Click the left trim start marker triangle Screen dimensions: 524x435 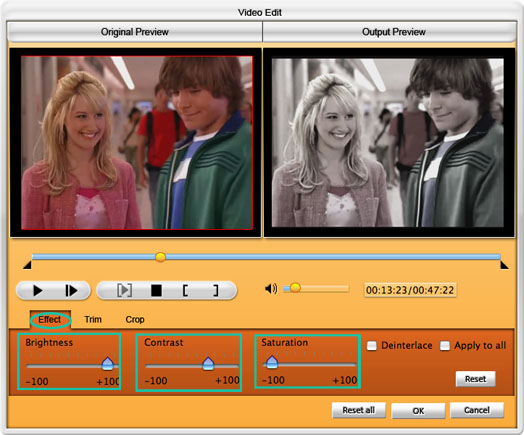pos(27,265)
